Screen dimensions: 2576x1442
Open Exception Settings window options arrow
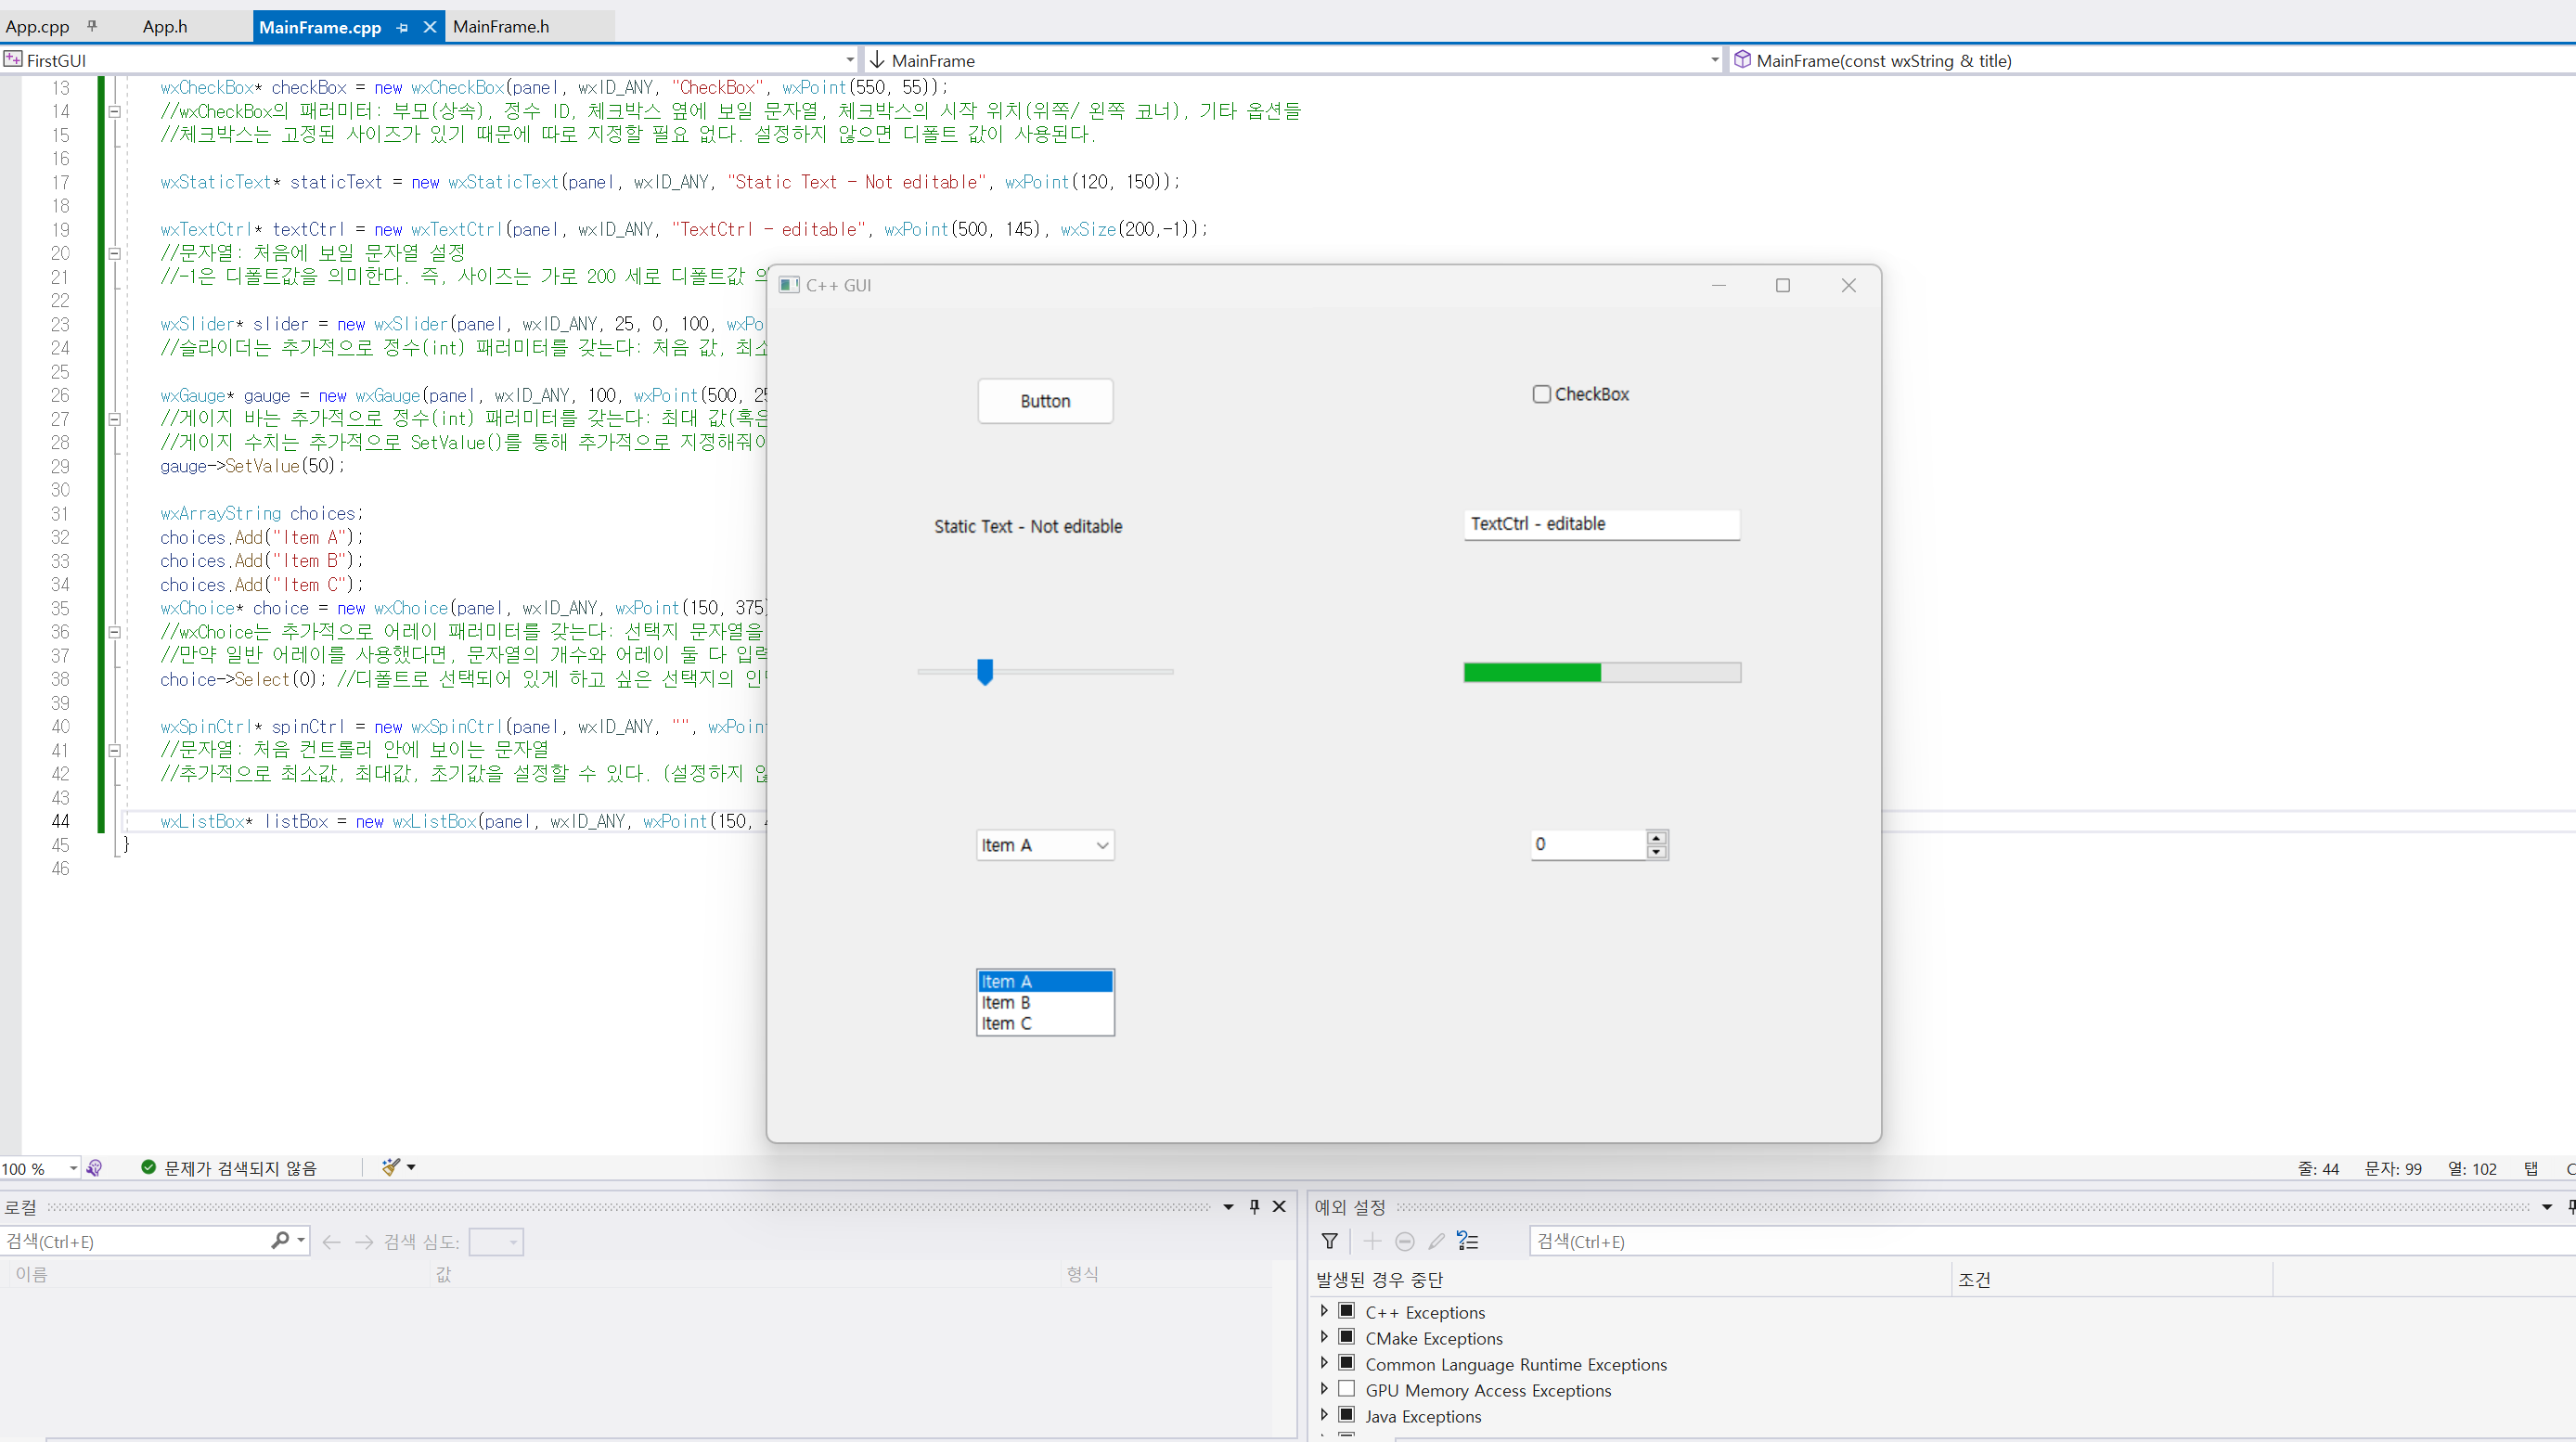tap(2547, 1207)
